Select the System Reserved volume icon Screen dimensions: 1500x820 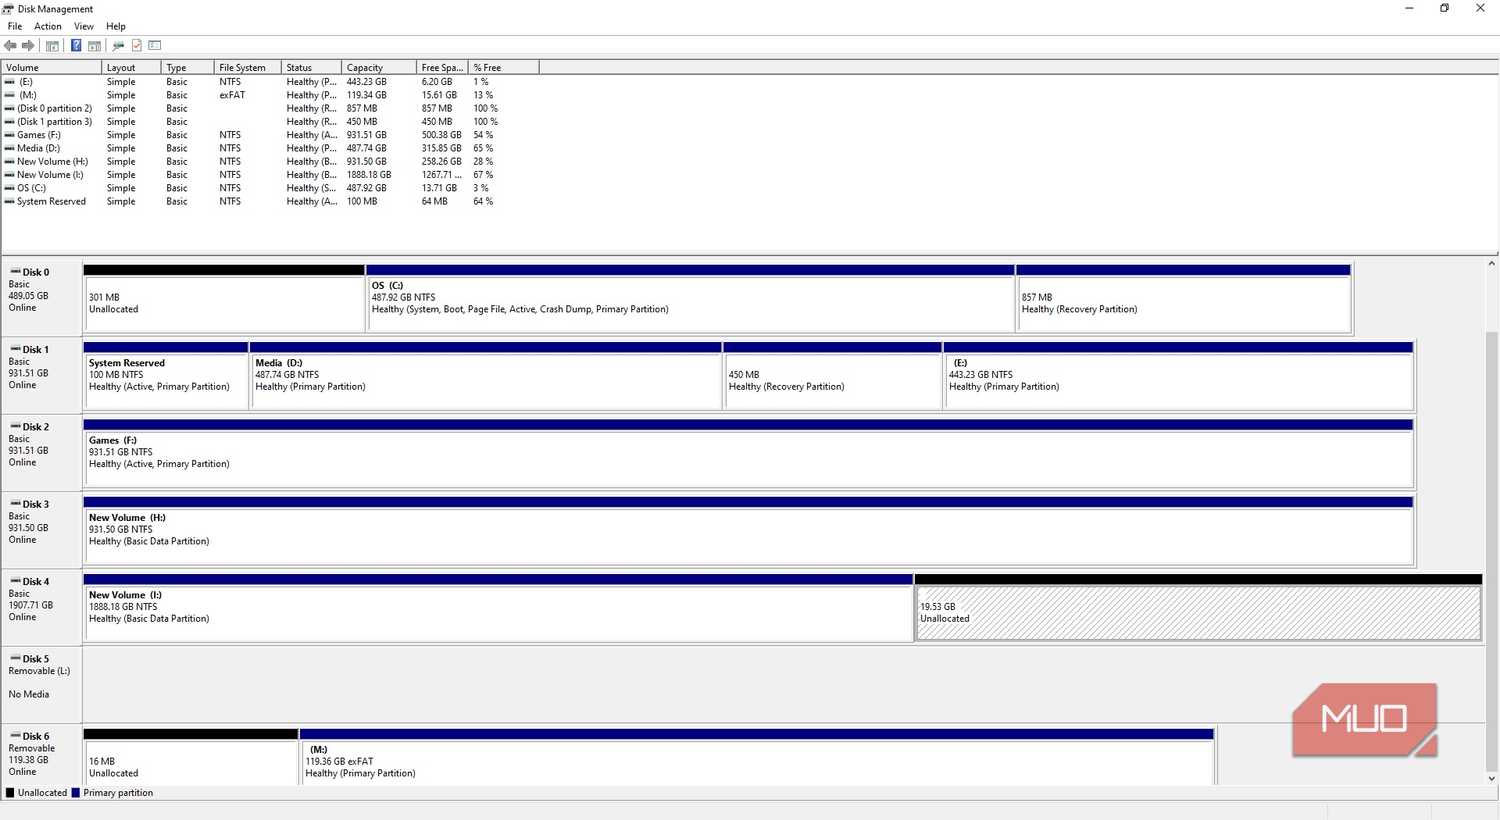(x=10, y=201)
